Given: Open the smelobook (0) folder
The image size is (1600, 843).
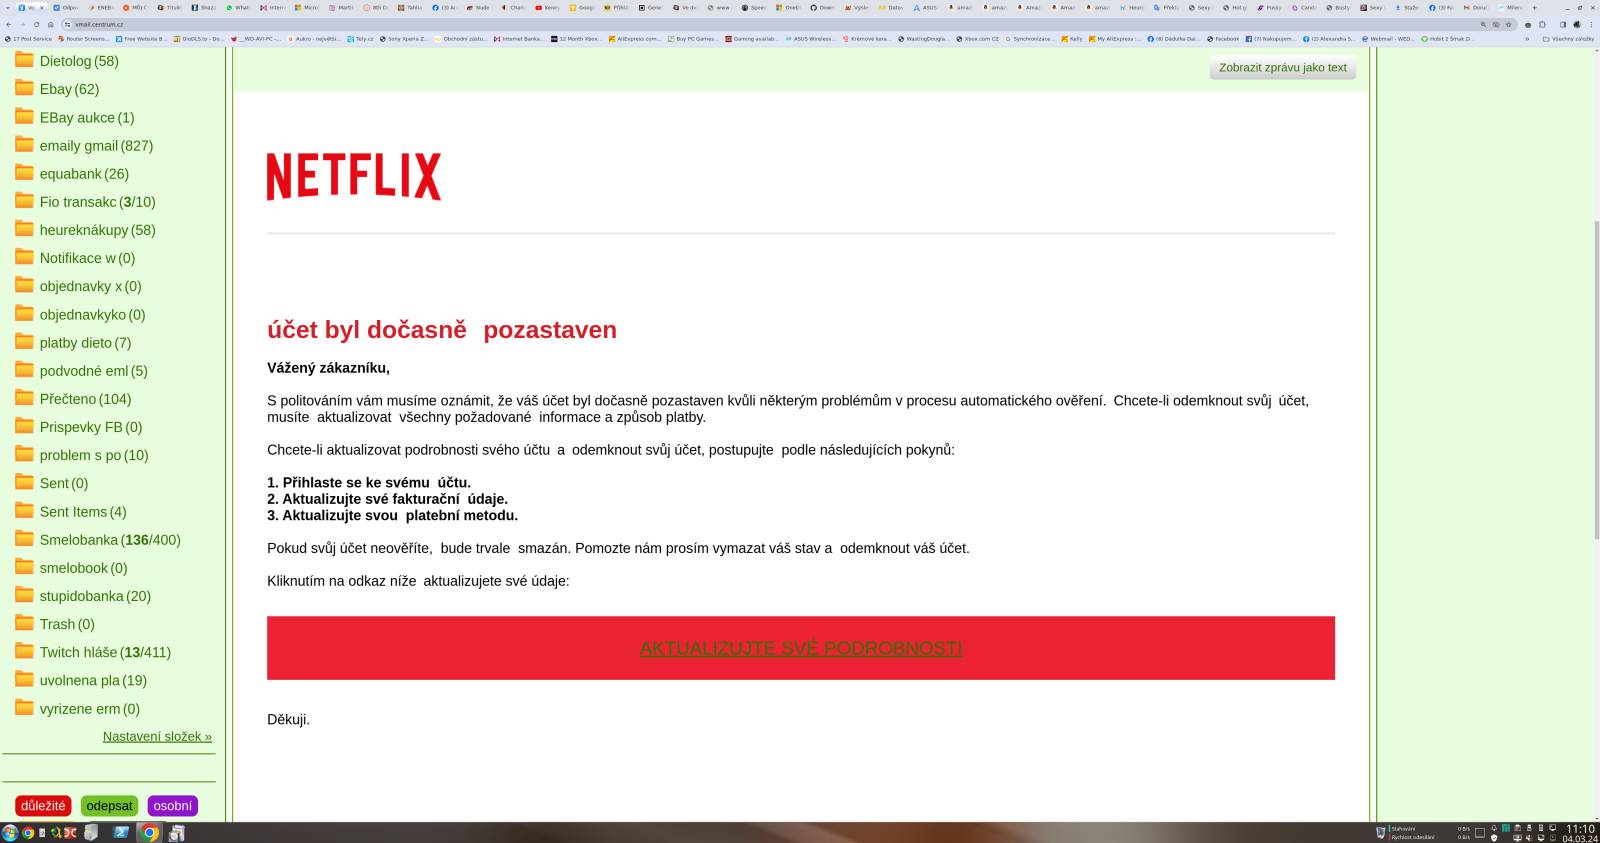Looking at the screenshot, I should (x=83, y=568).
